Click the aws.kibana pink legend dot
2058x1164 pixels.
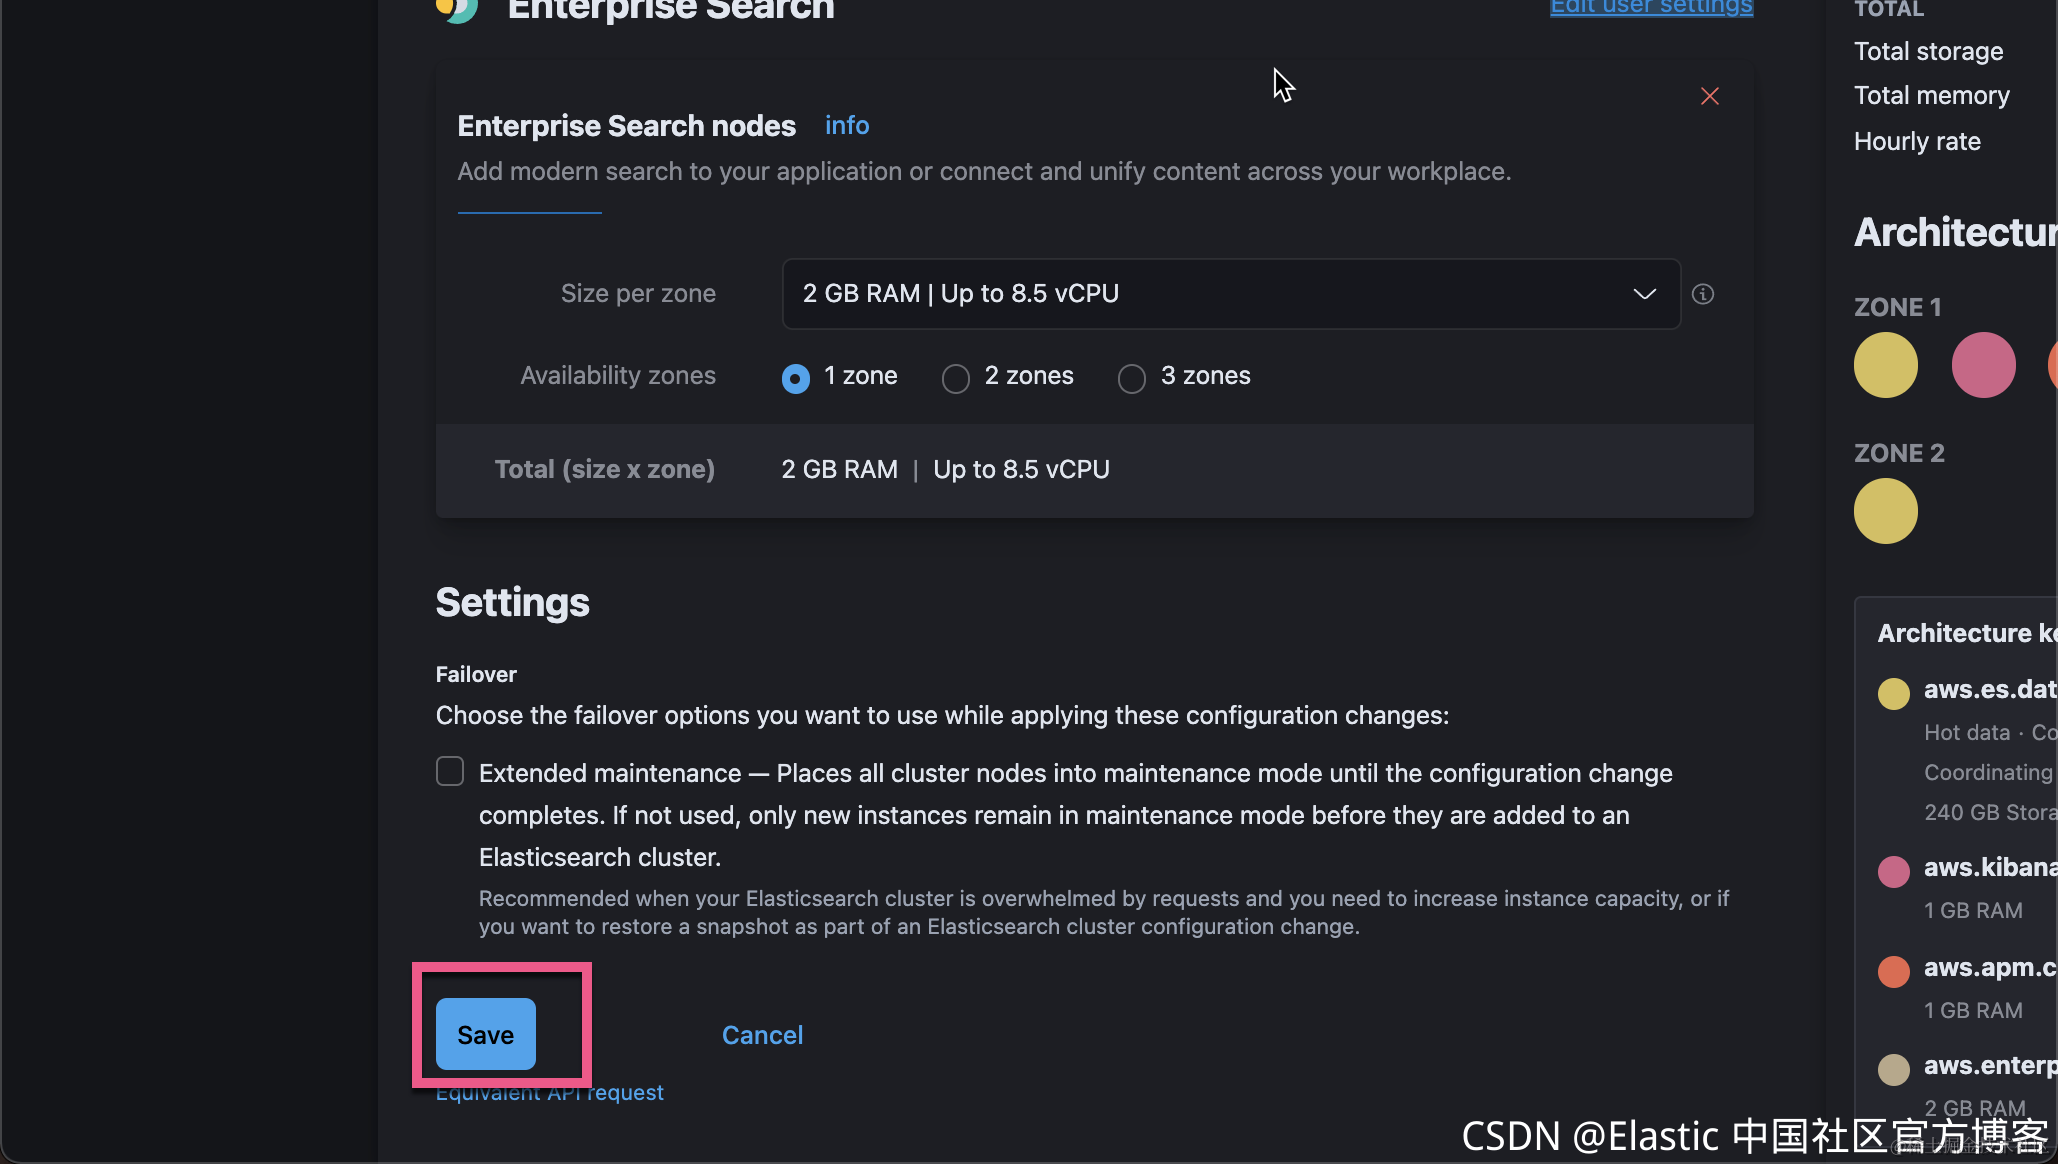click(1893, 871)
